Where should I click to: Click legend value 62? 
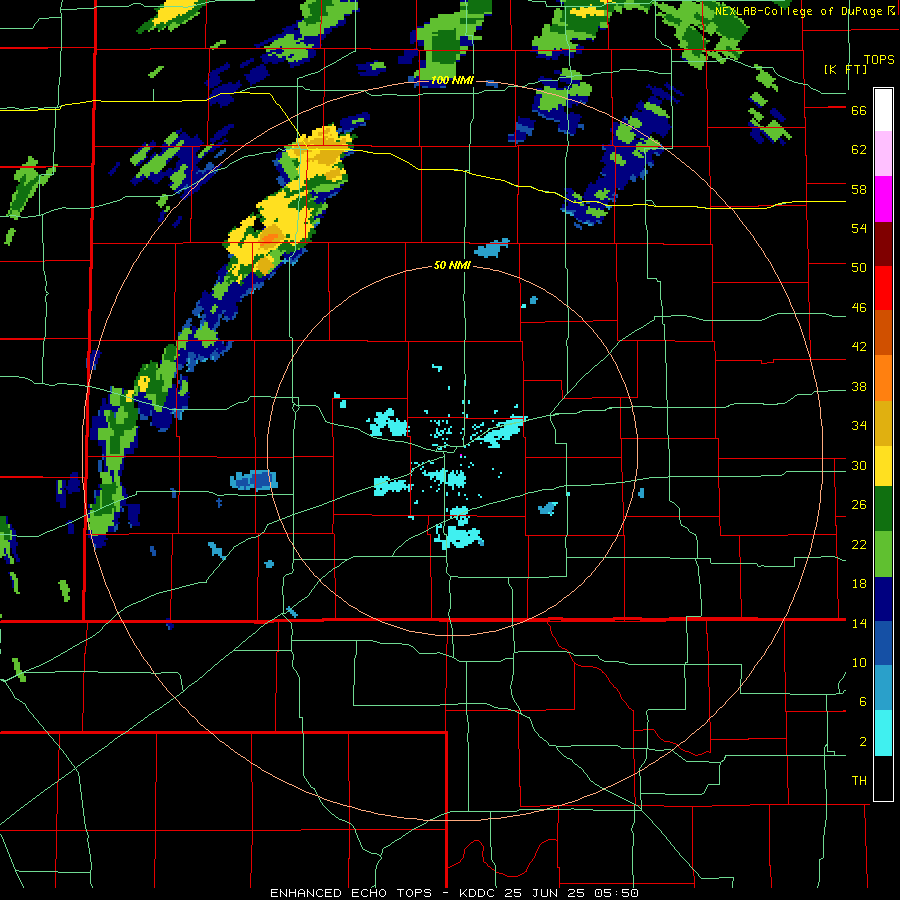(x=859, y=150)
